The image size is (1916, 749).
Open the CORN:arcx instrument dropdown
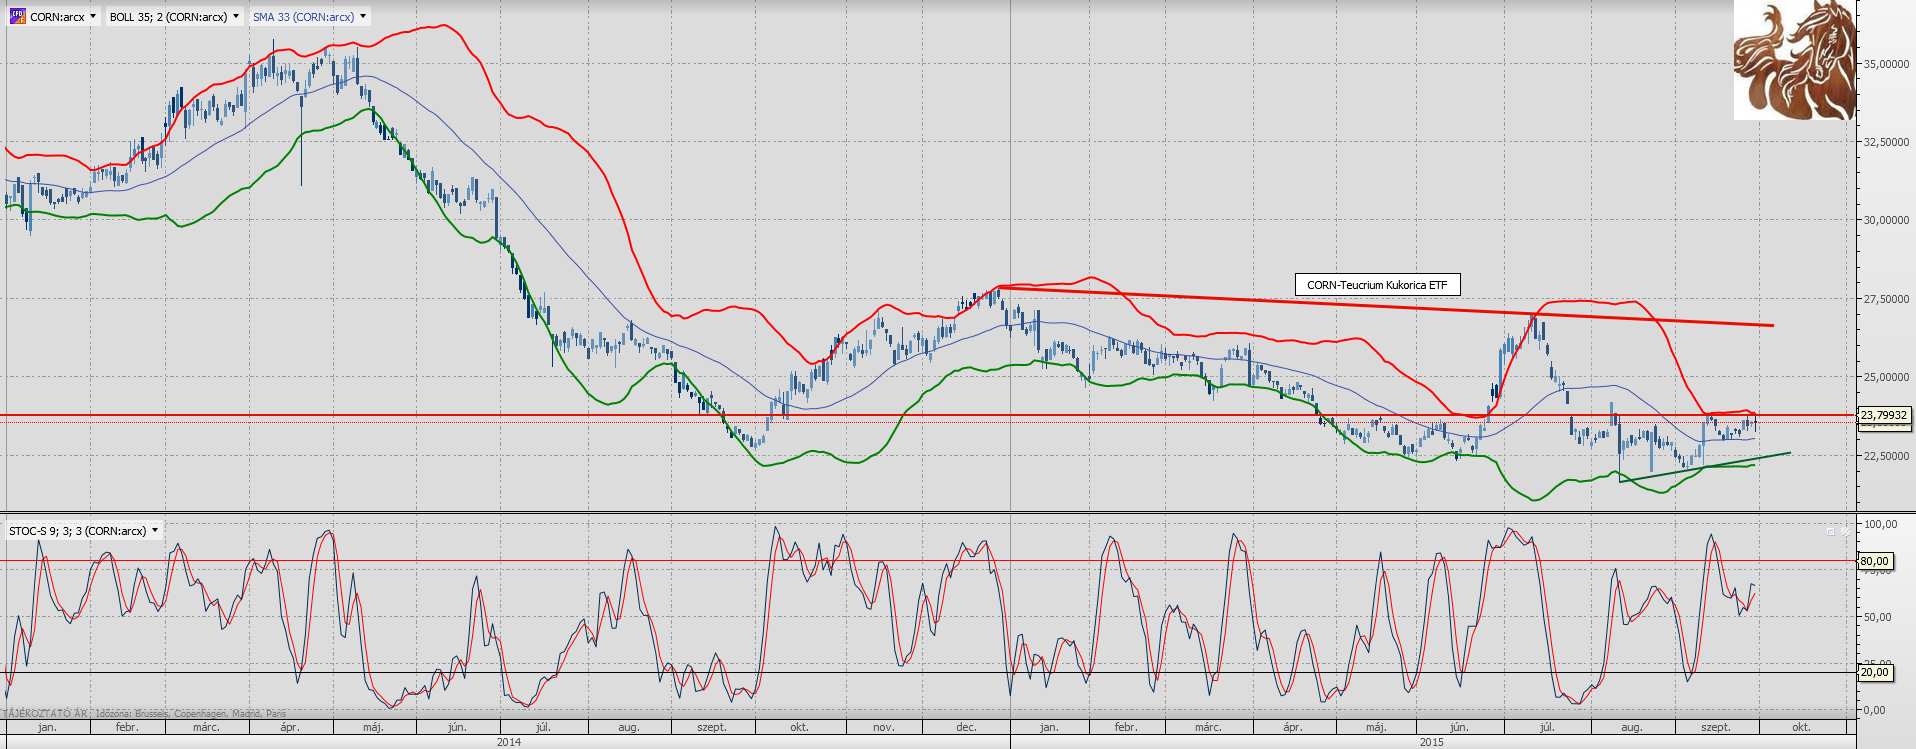point(93,17)
